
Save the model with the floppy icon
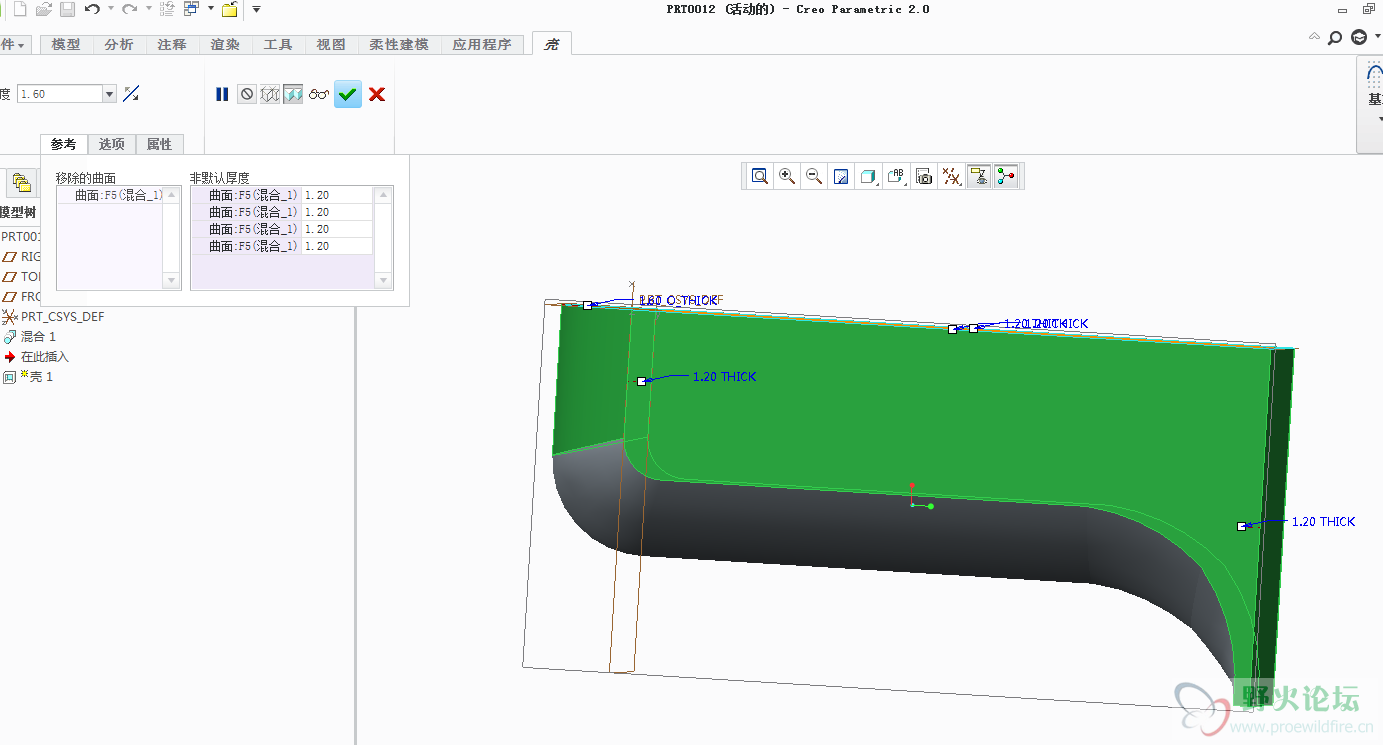tap(67, 9)
